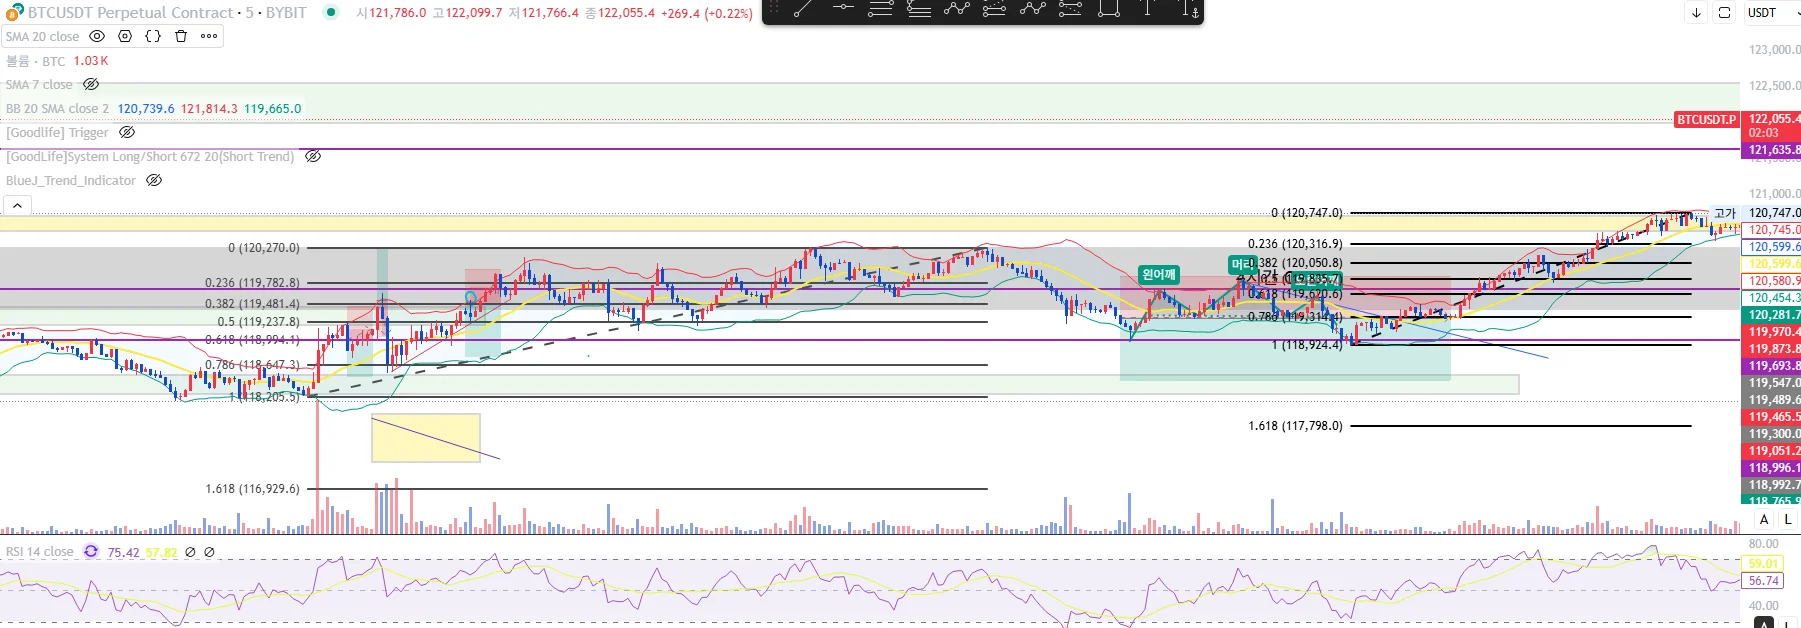1801x628 pixels.
Task: Show the BlueJ_Trend_Indicator
Action: [154, 180]
